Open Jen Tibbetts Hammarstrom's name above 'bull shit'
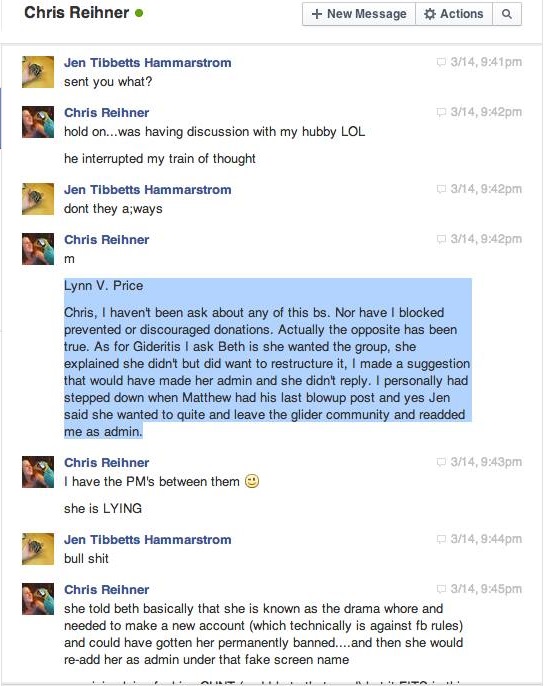The height and width of the screenshot is (686, 544). [x=147, y=539]
